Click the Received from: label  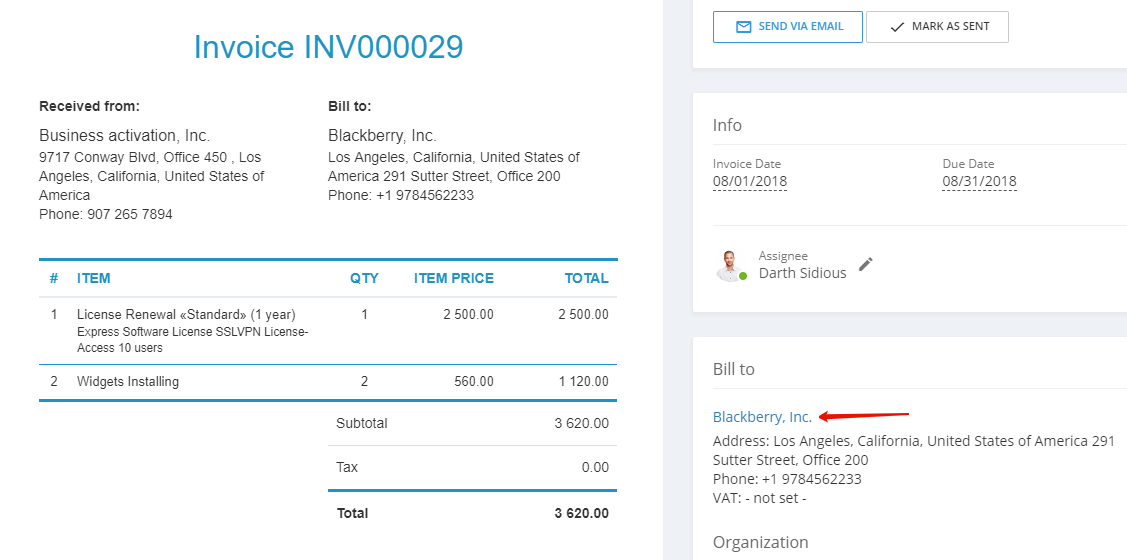(x=89, y=106)
